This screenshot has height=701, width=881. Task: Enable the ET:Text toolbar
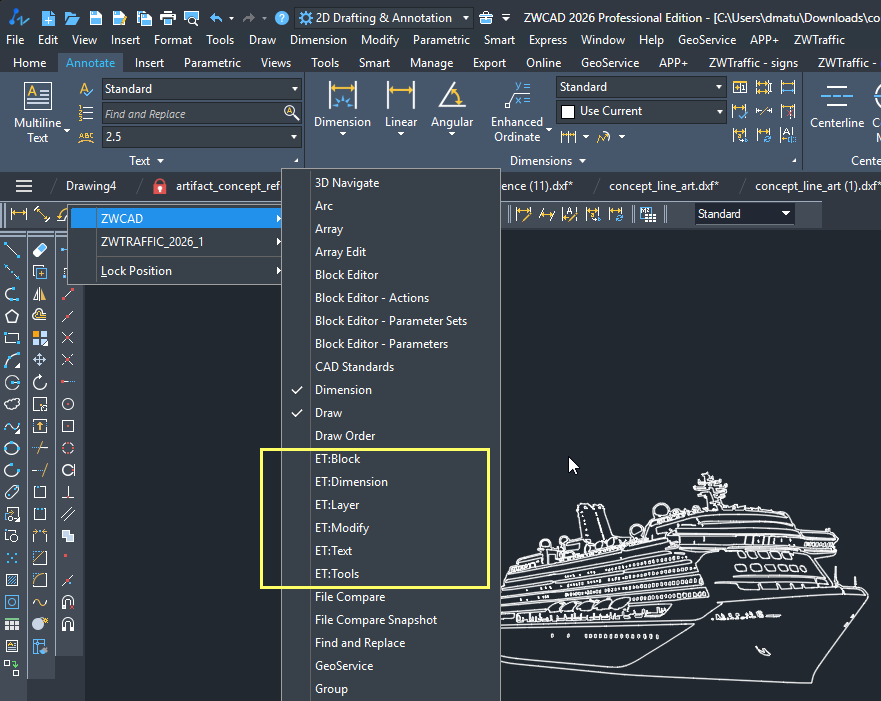click(x=334, y=551)
